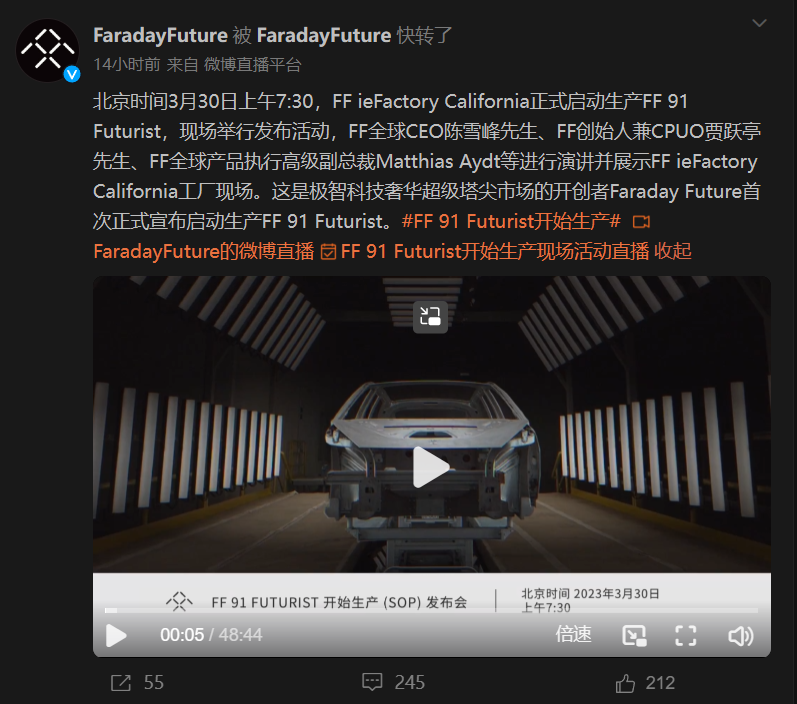The height and width of the screenshot is (704, 797).
Task: Open the first FaradayFuture username link
Action: tap(160, 36)
